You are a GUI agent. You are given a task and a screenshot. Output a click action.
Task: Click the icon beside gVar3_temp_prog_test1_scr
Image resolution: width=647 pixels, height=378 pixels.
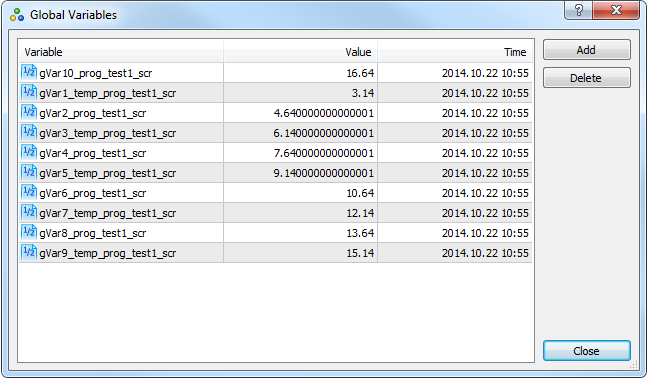pyautogui.click(x=29, y=132)
